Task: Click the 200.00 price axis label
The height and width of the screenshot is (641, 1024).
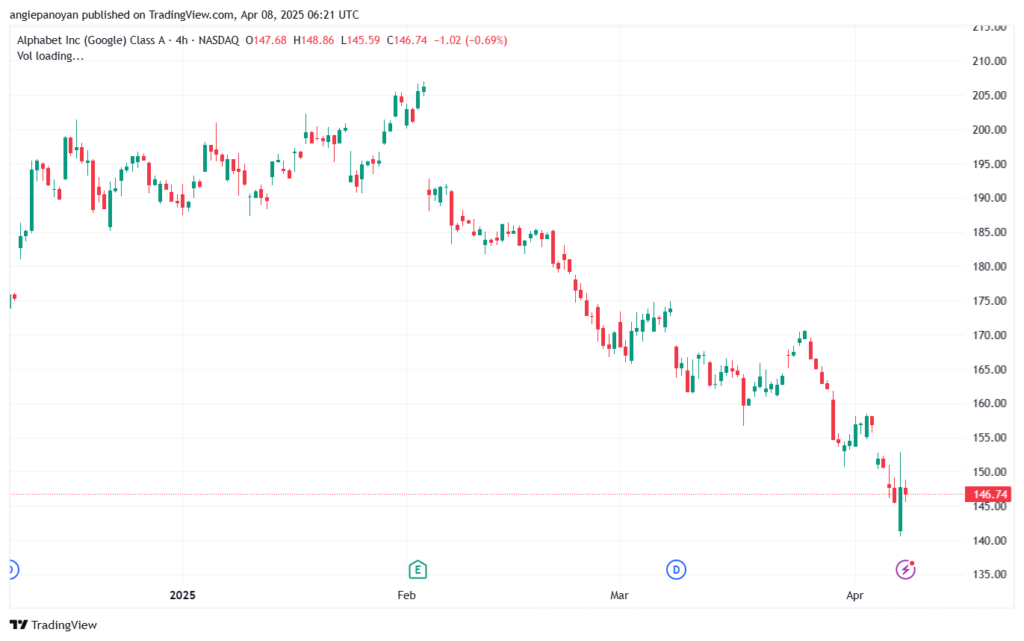Action: (x=989, y=129)
